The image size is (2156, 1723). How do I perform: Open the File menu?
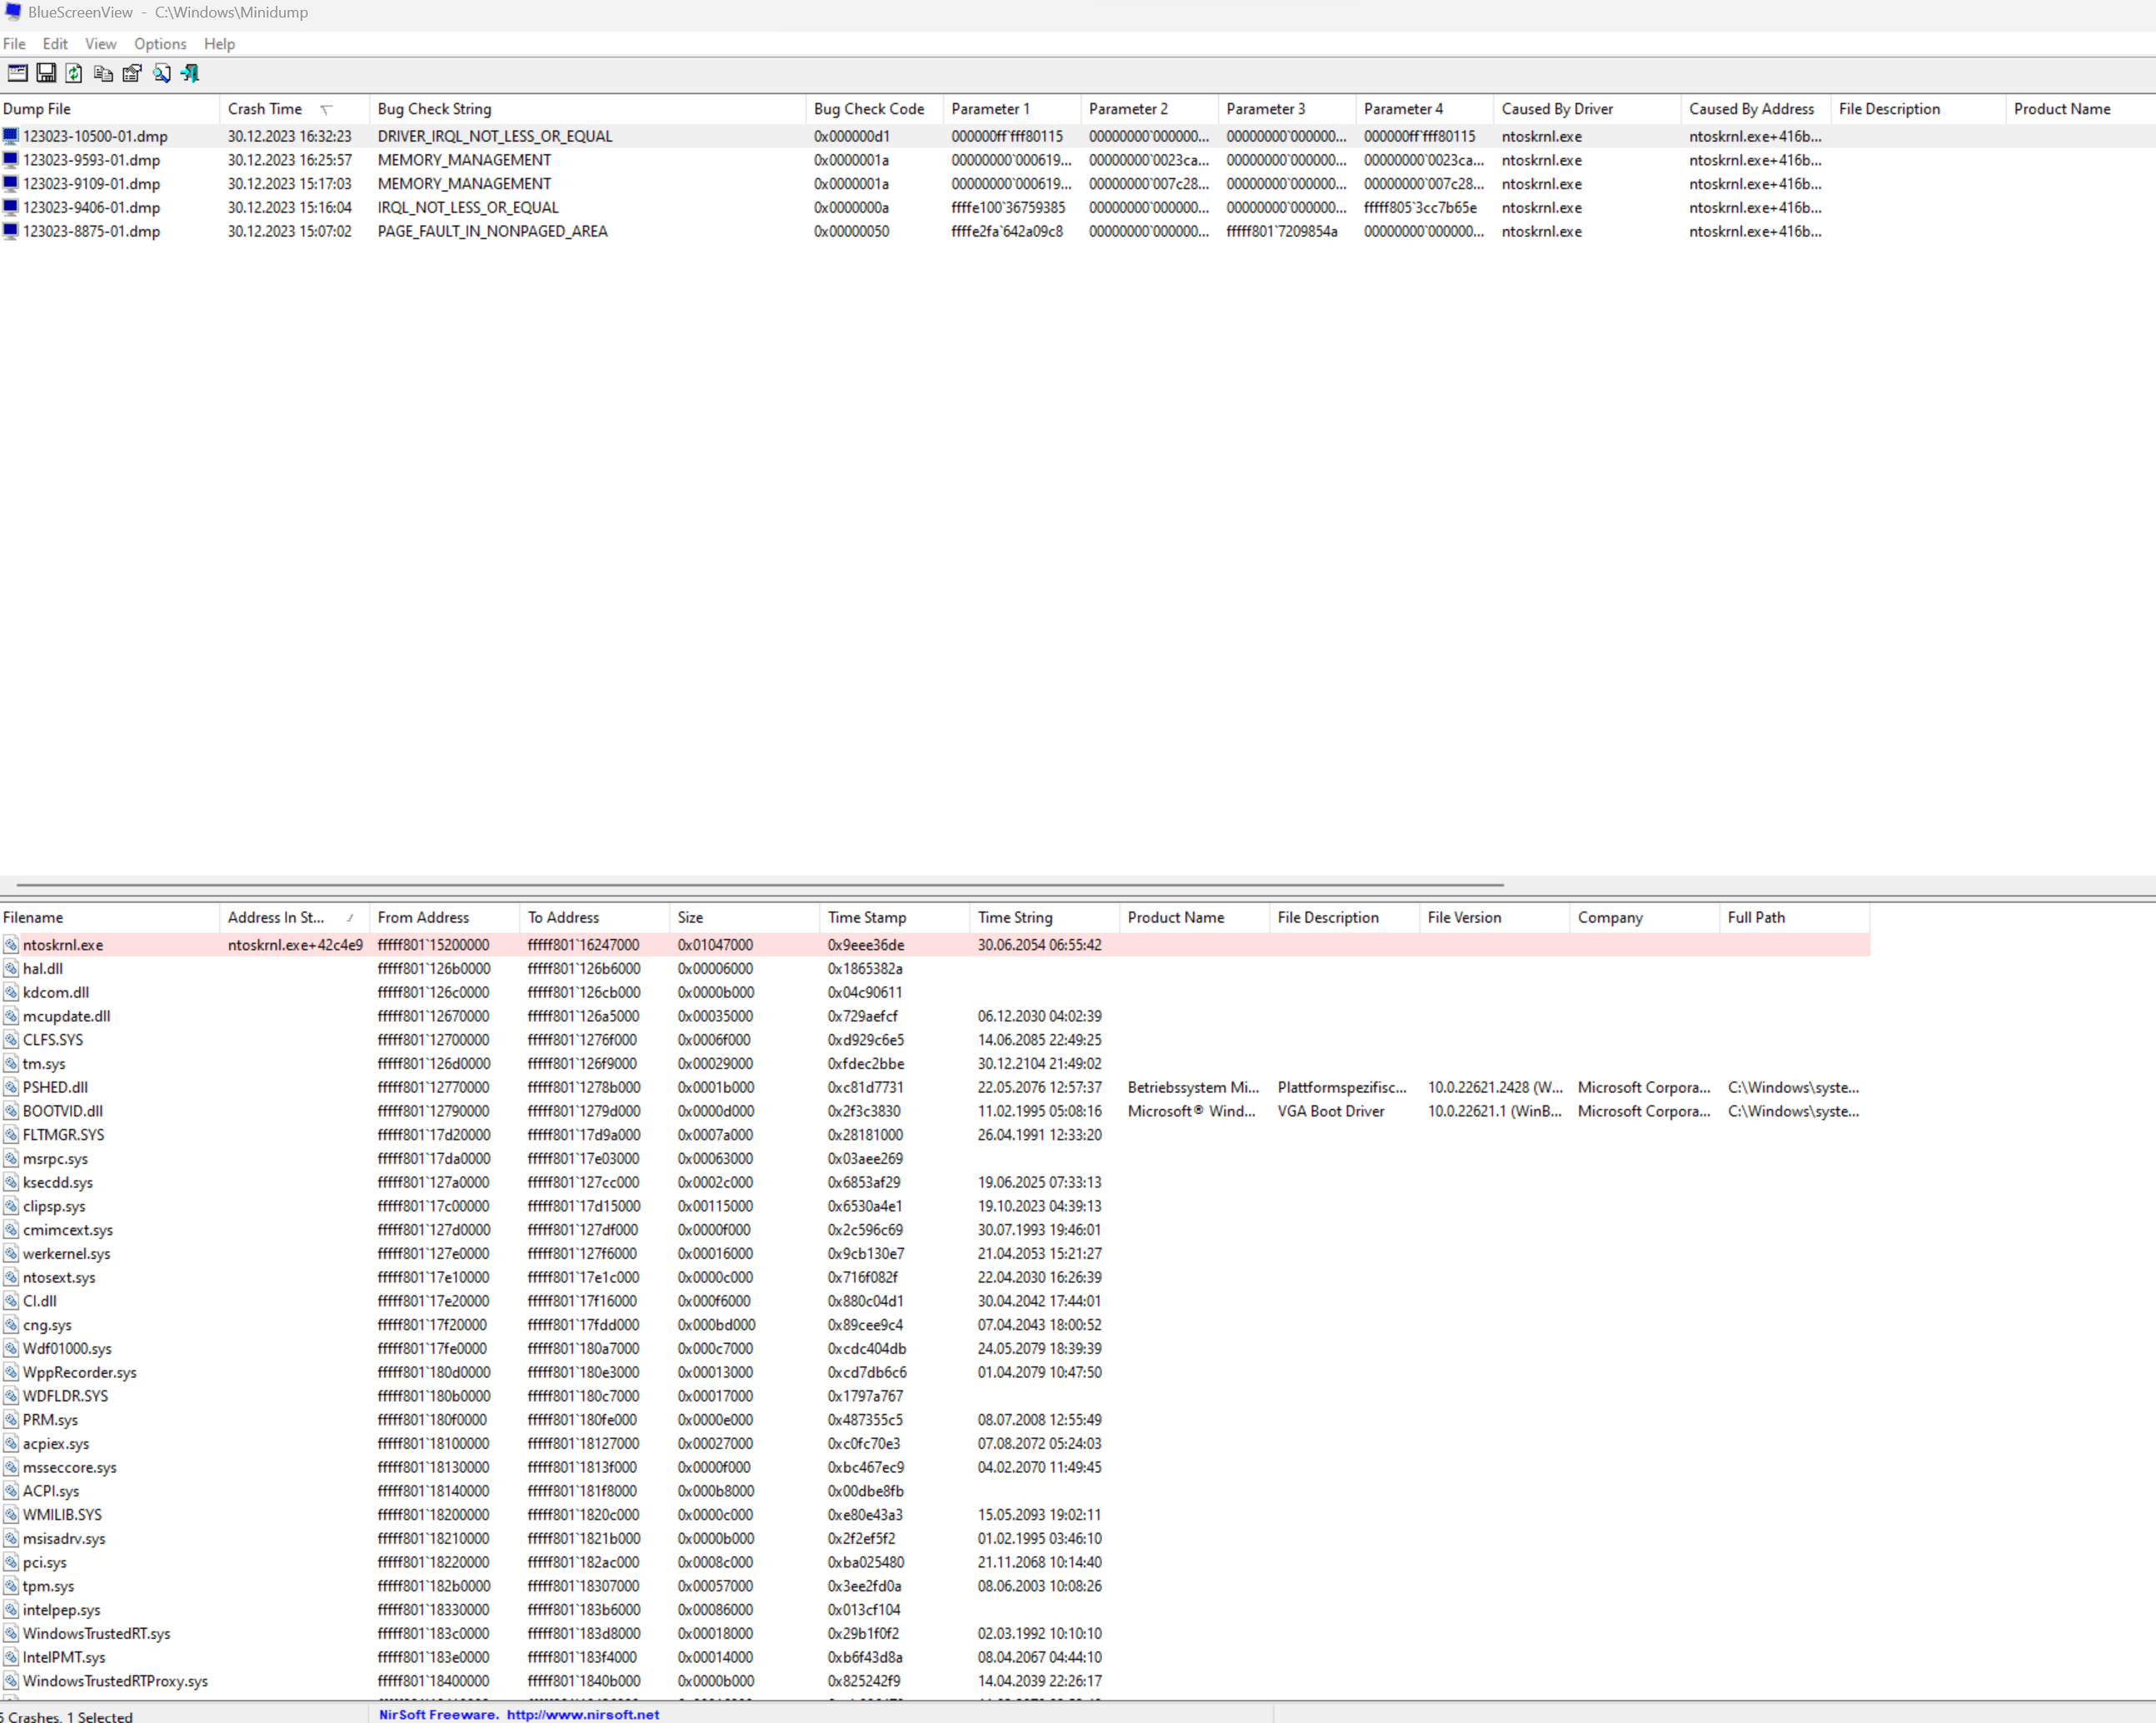tap(14, 43)
